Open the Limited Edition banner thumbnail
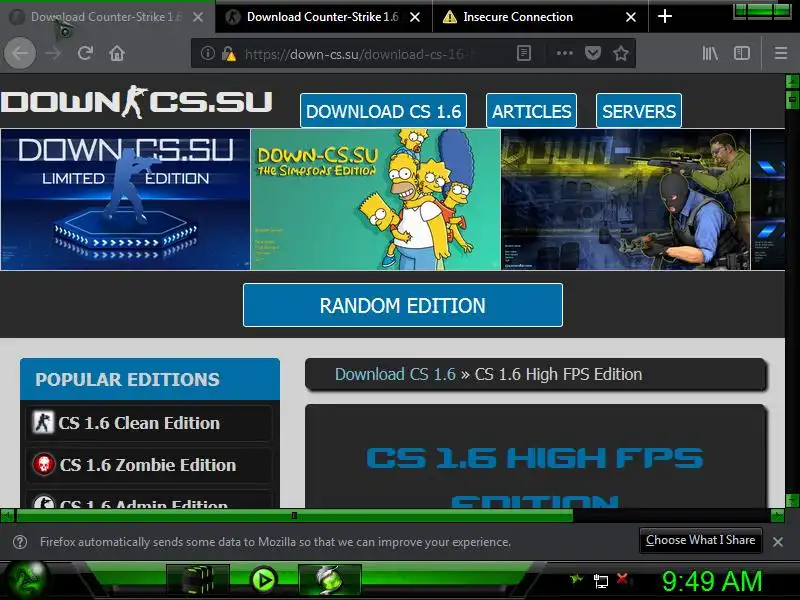The image size is (800, 600). (x=126, y=199)
